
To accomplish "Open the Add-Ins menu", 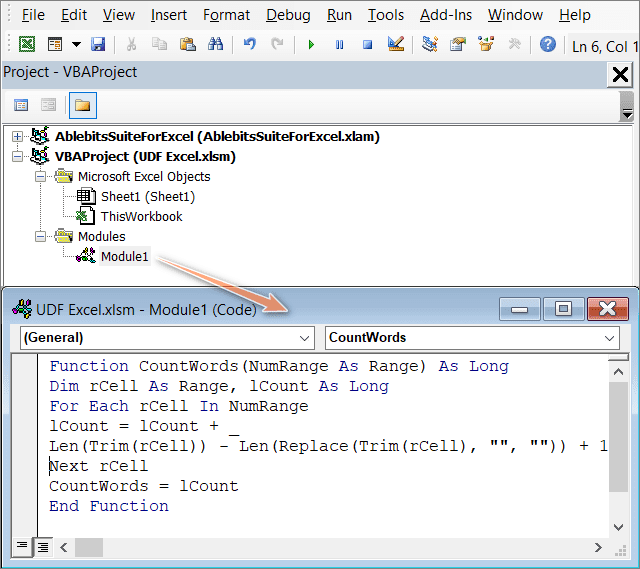I will [x=447, y=15].
